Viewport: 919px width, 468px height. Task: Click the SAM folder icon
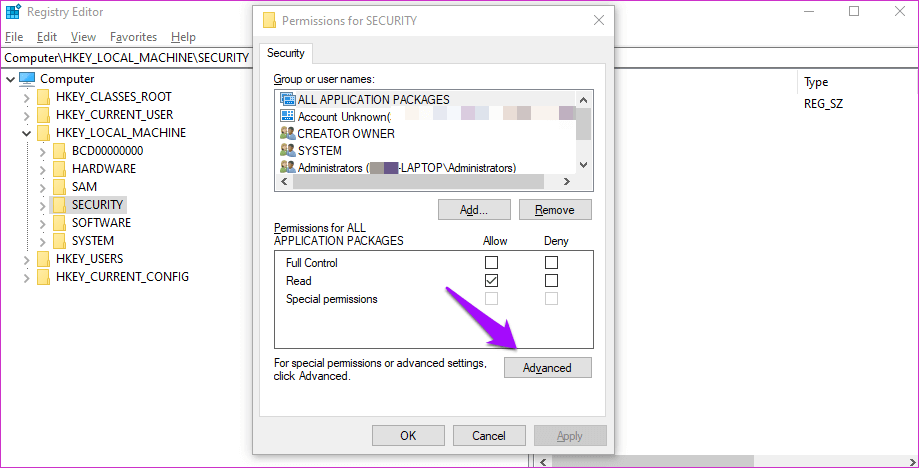pyautogui.click(x=59, y=187)
